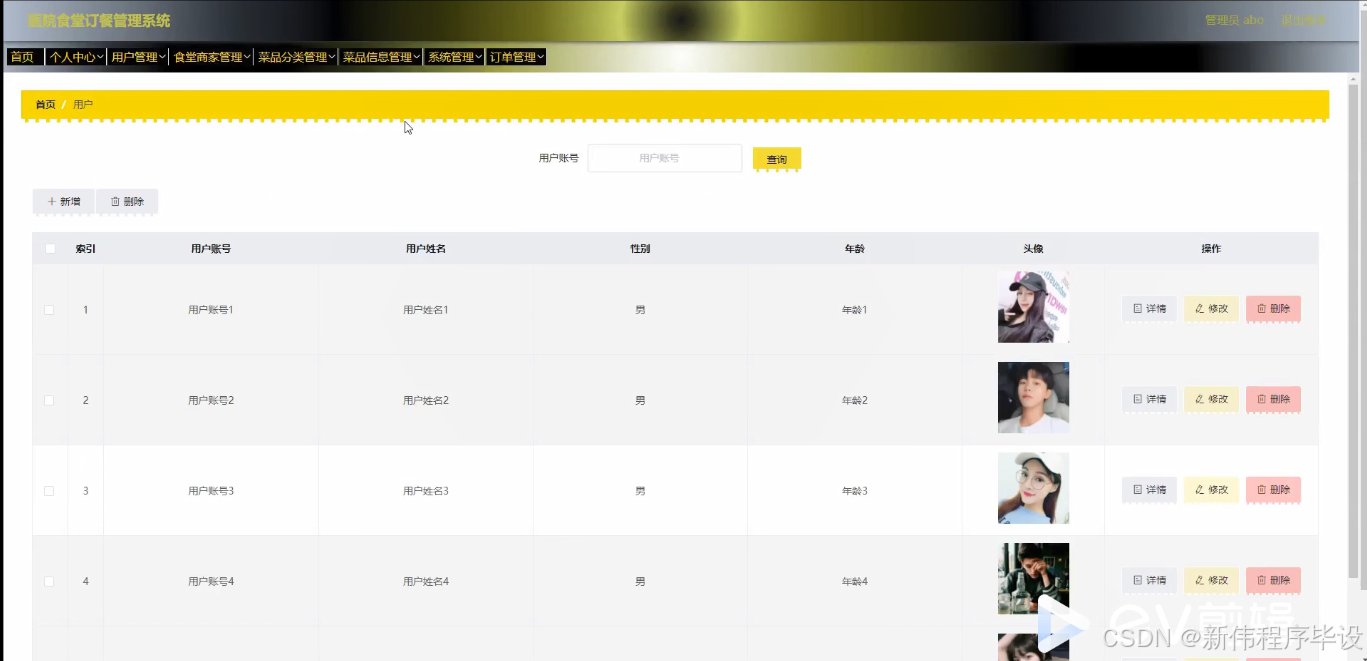Click the red 删除 for 用户账号4
The image size is (1367, 661).
1273,580
